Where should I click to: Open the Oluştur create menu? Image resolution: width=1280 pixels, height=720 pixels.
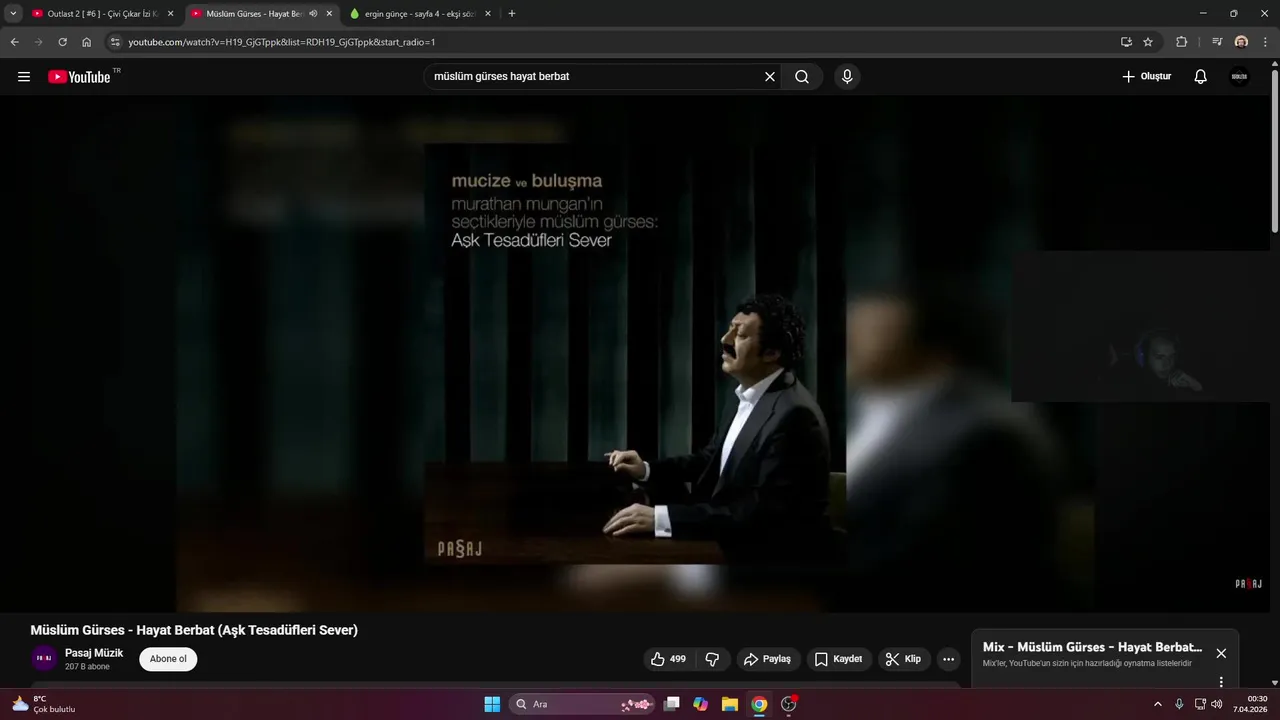[1146, 77]
